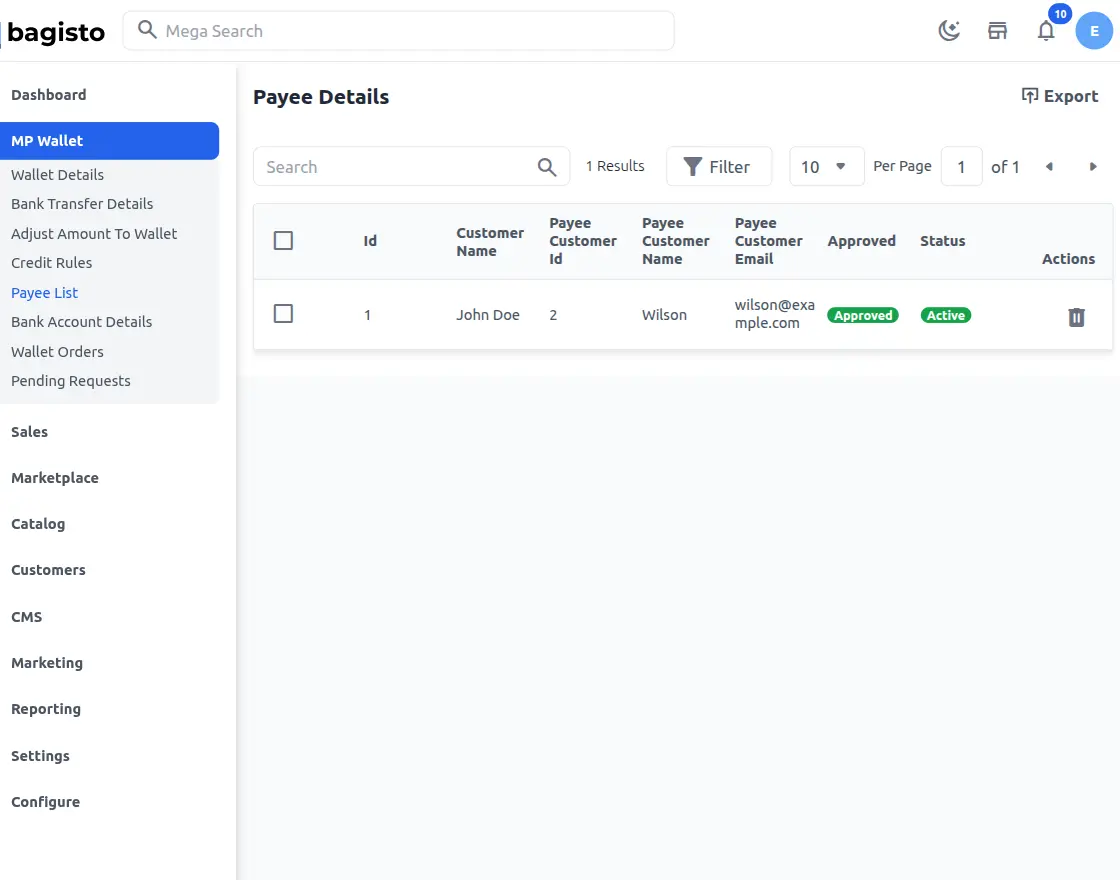Viewport: 1120px width, 880px height.
Task: Click the page number input box
Action: tap(961, 167)
